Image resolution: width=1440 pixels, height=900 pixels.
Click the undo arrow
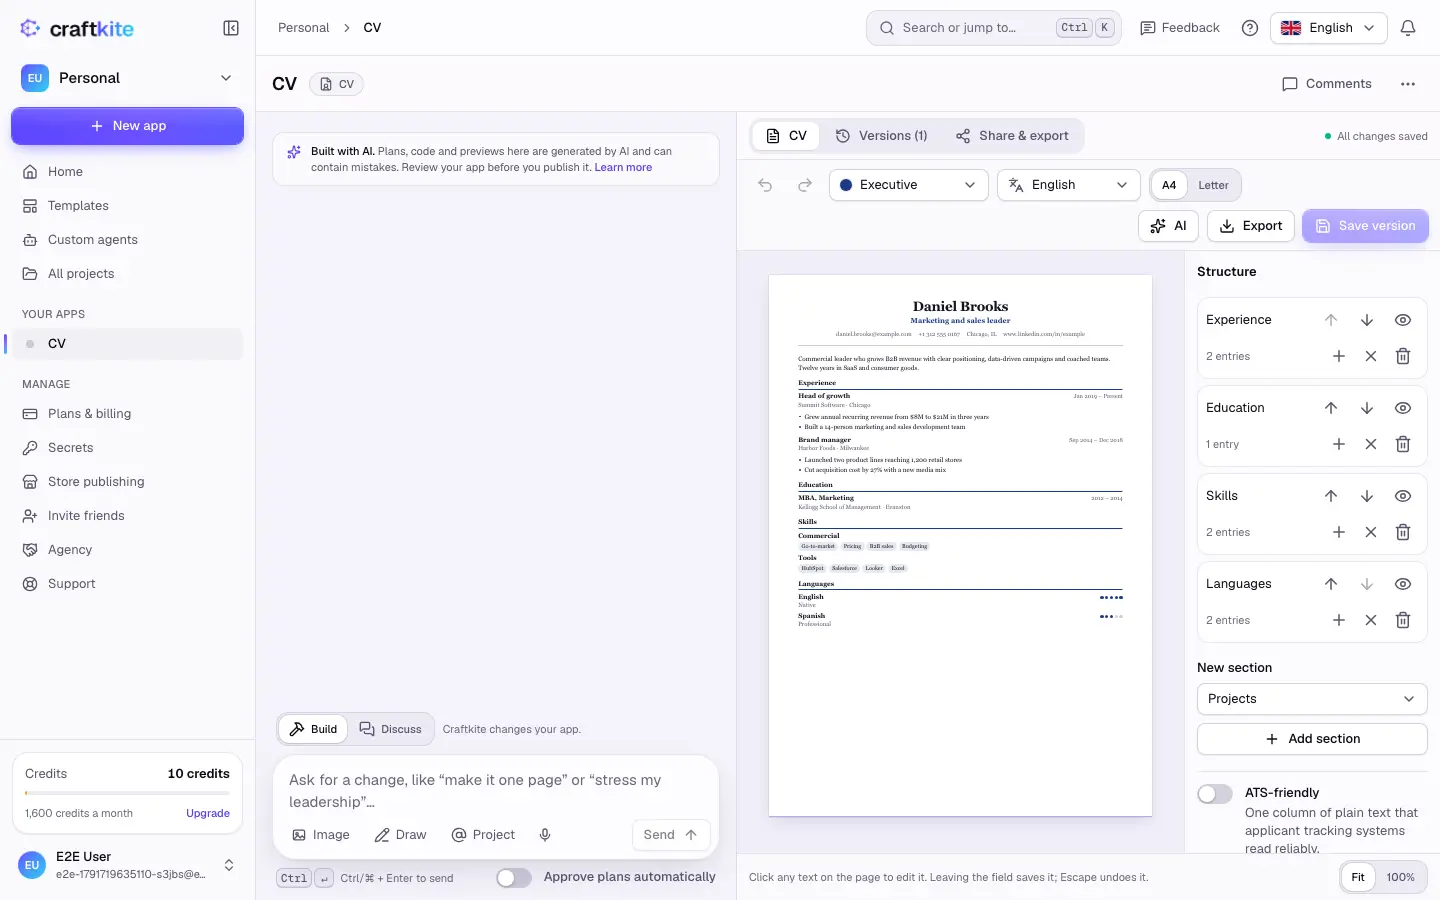[x=765, y=185]
